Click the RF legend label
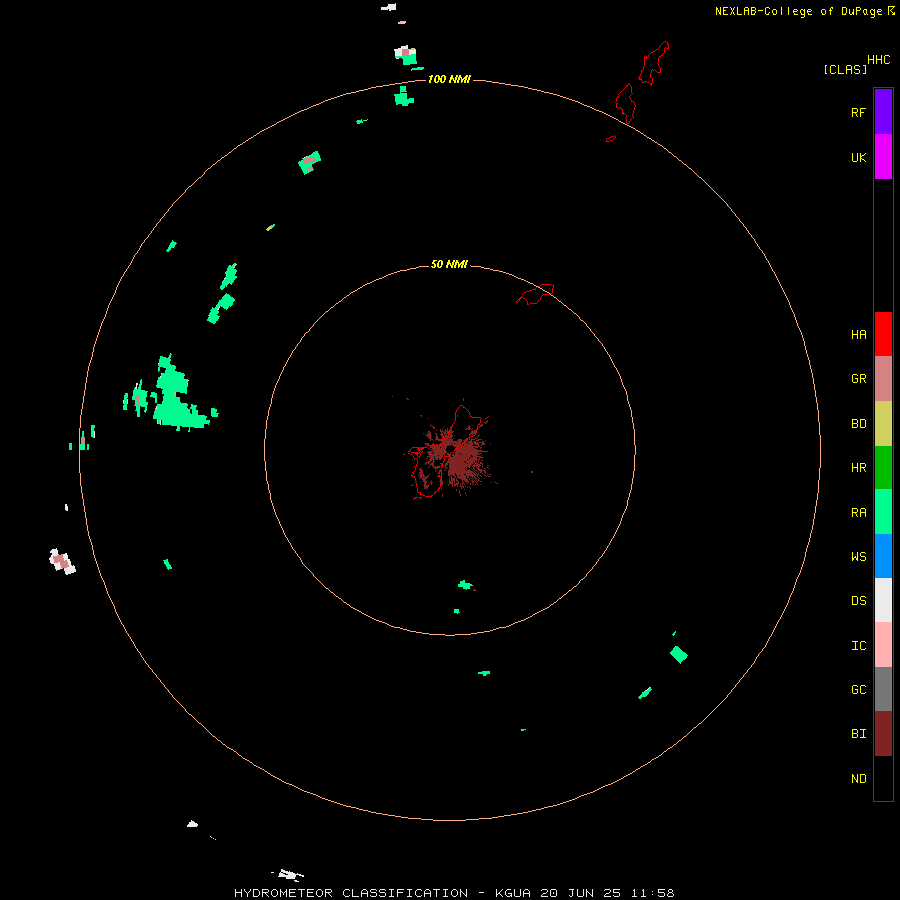The height and width of the screenshot is (900, 900). (858, 112)
